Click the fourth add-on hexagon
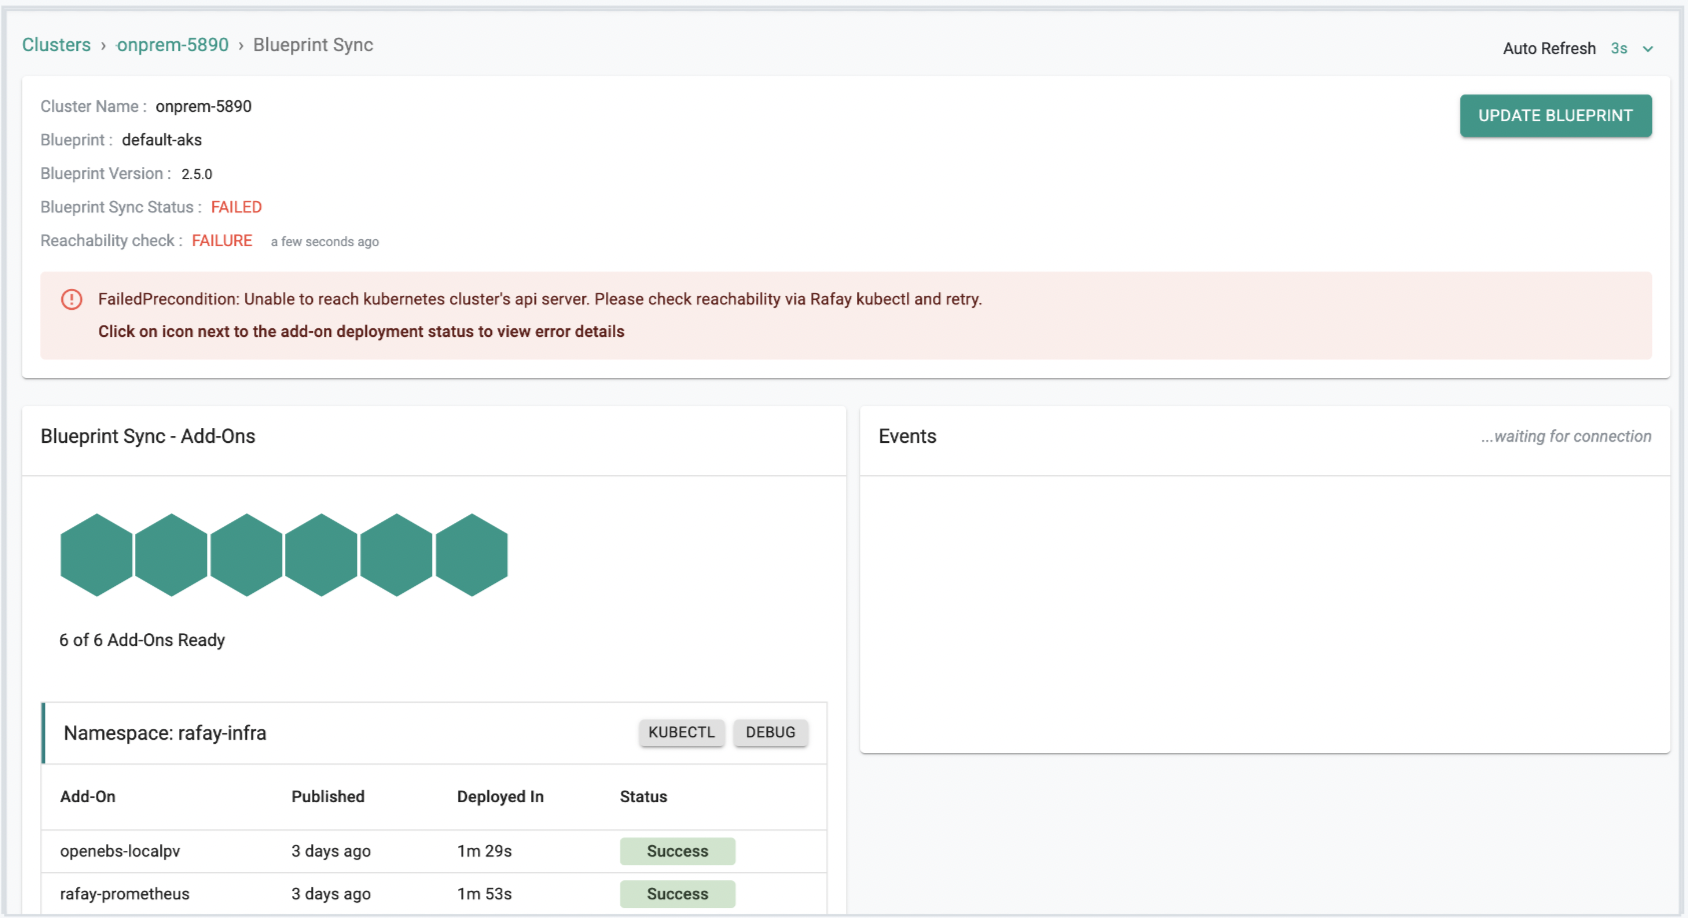The image size is (1688, 918). click(321, 555)
